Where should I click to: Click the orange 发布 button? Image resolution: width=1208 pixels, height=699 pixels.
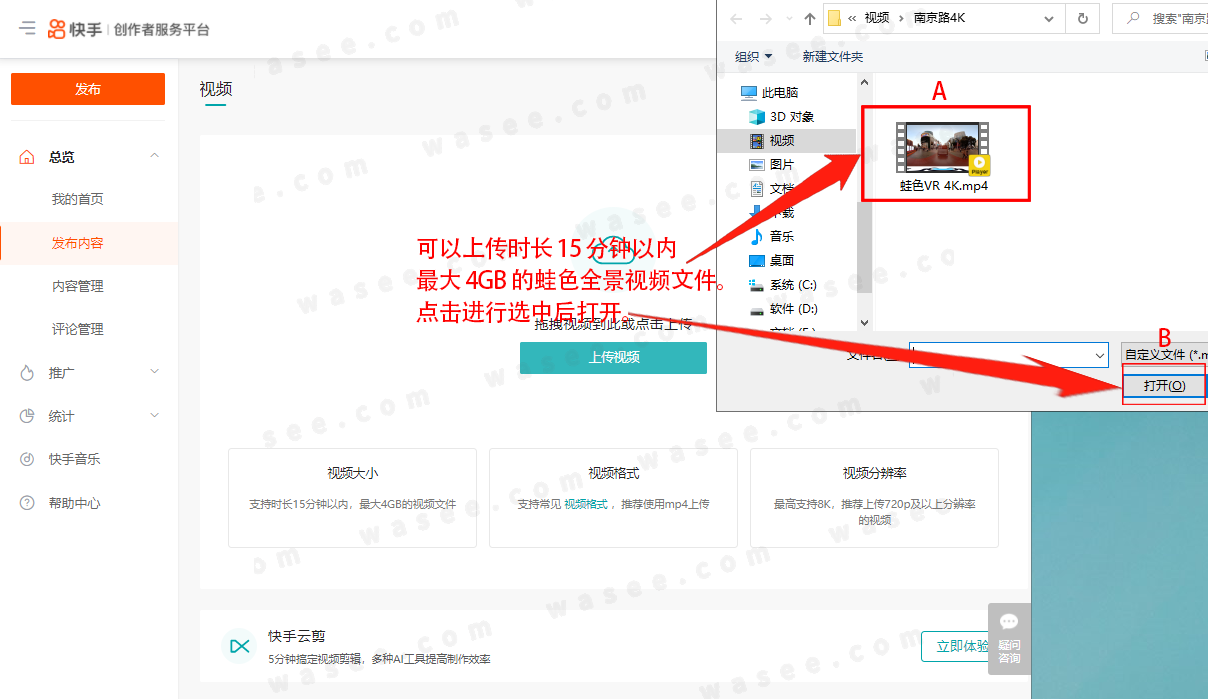click(x=88, y=89)
